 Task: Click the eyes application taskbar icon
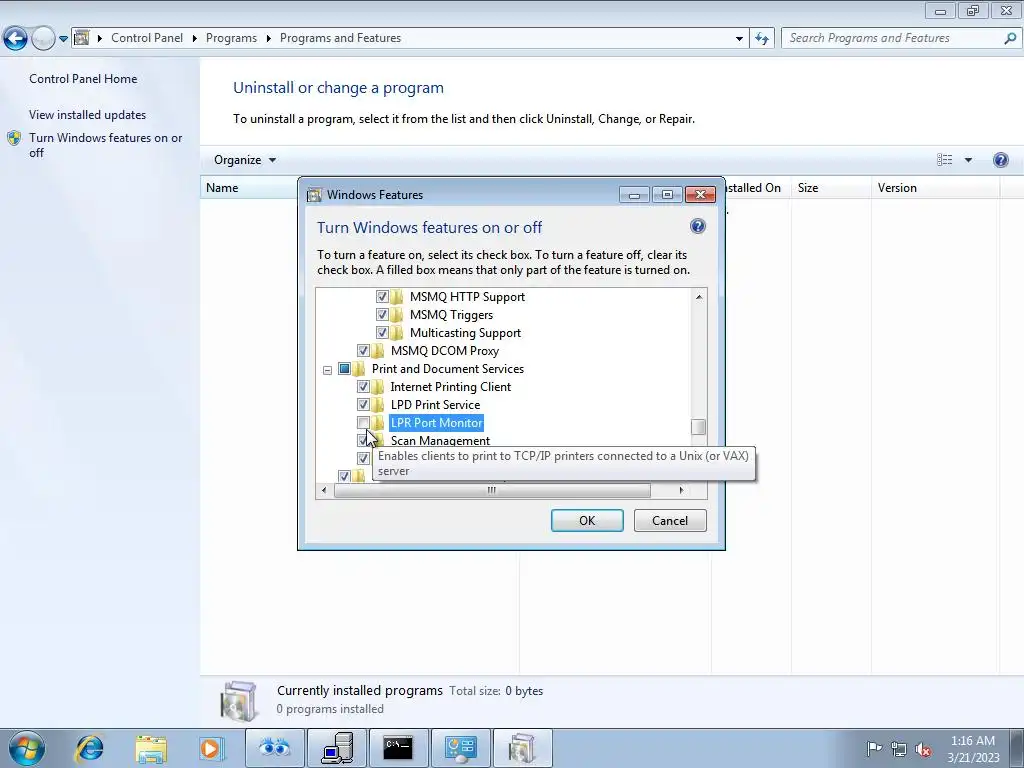point(274,748)
